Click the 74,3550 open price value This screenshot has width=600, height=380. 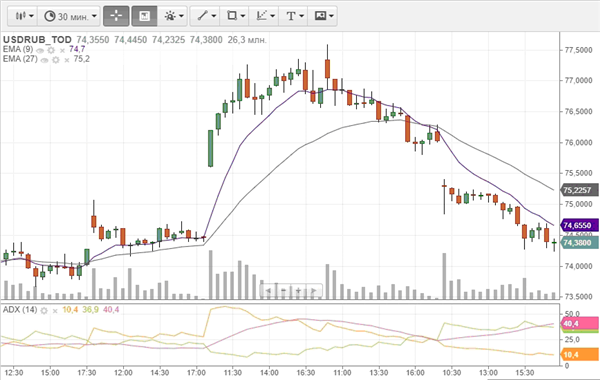point(93,40)
